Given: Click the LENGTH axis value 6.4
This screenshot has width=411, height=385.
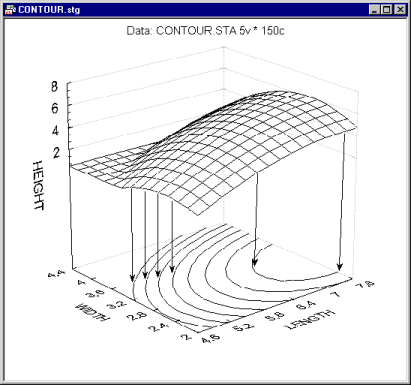Looking at the screenshot, I should [x=305, y=304].
